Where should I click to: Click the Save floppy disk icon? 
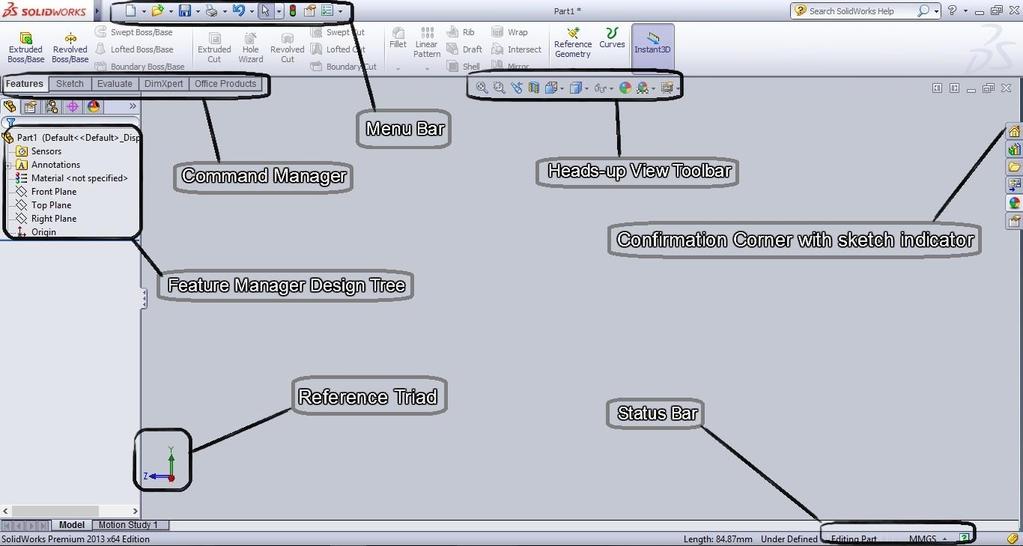click(185, 11)
